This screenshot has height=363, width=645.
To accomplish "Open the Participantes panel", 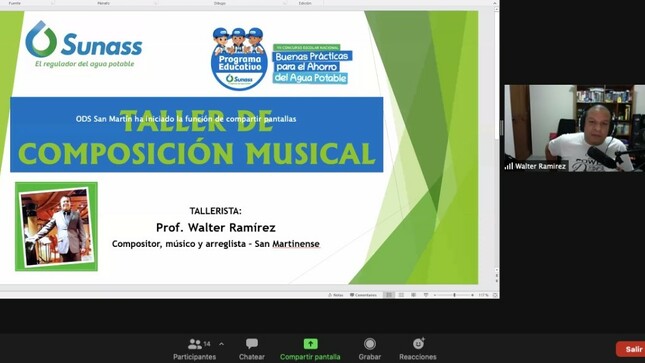I will coord(195,349).
